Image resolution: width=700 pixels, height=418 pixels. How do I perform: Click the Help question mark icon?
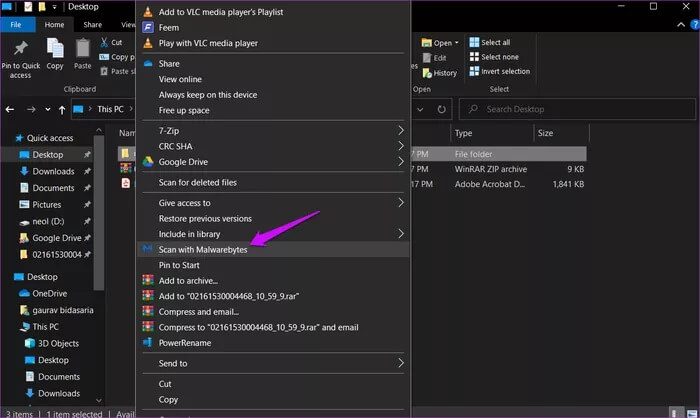coord(695,25)
